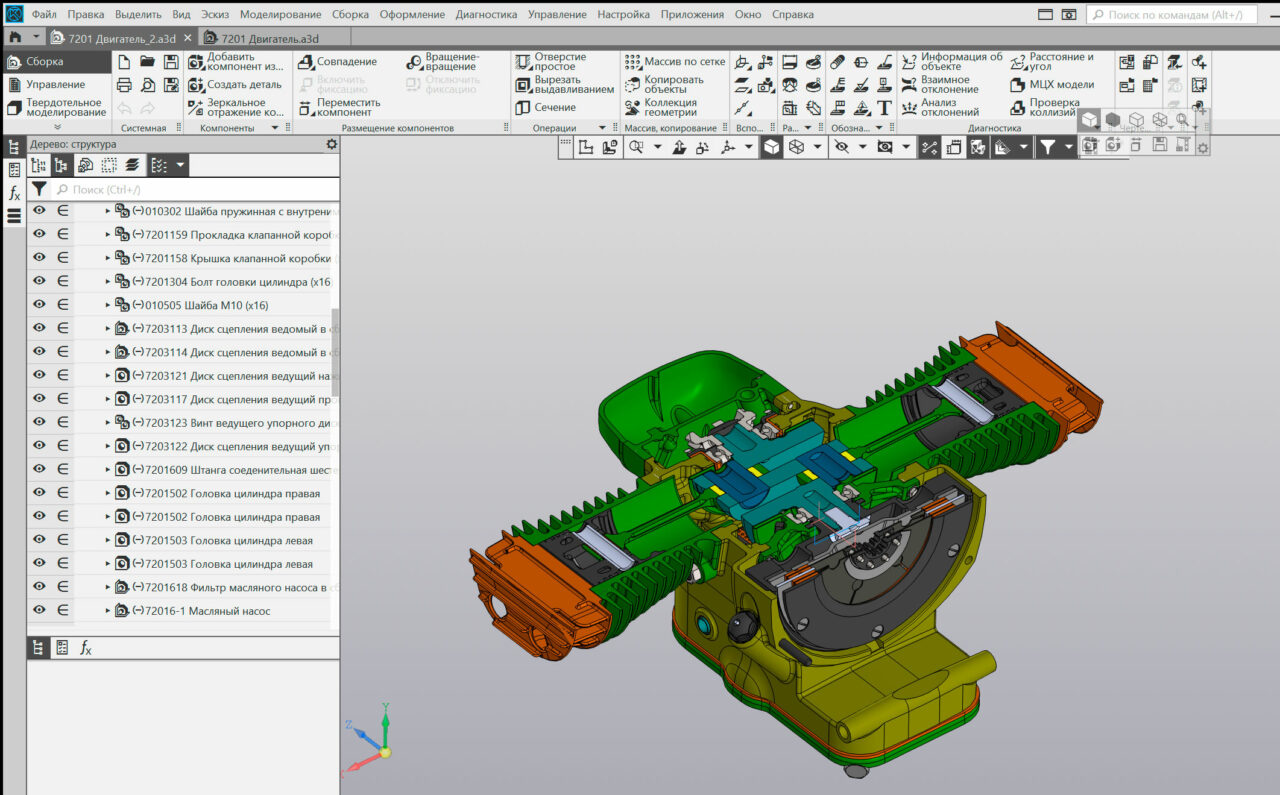
Task: Expand the Болт головки цилиндра tree node
Action: [x=108, y=281]
